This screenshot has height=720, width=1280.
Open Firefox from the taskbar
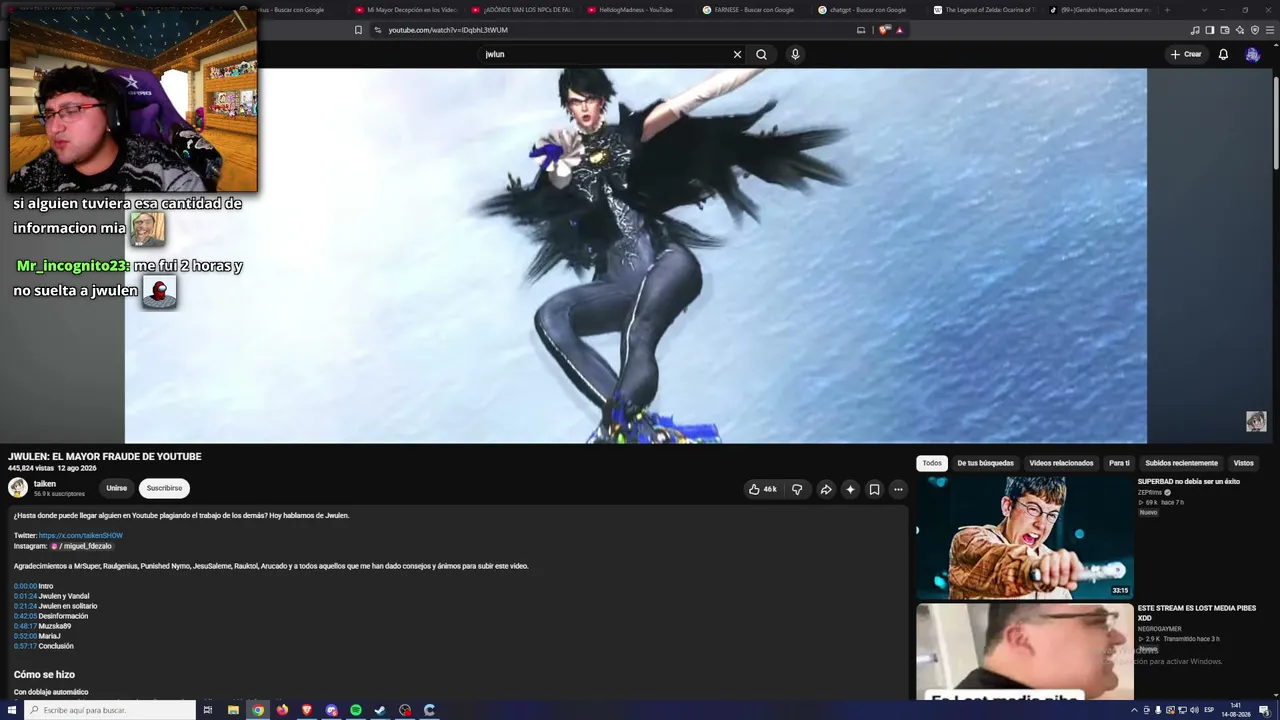click(282, 710)
